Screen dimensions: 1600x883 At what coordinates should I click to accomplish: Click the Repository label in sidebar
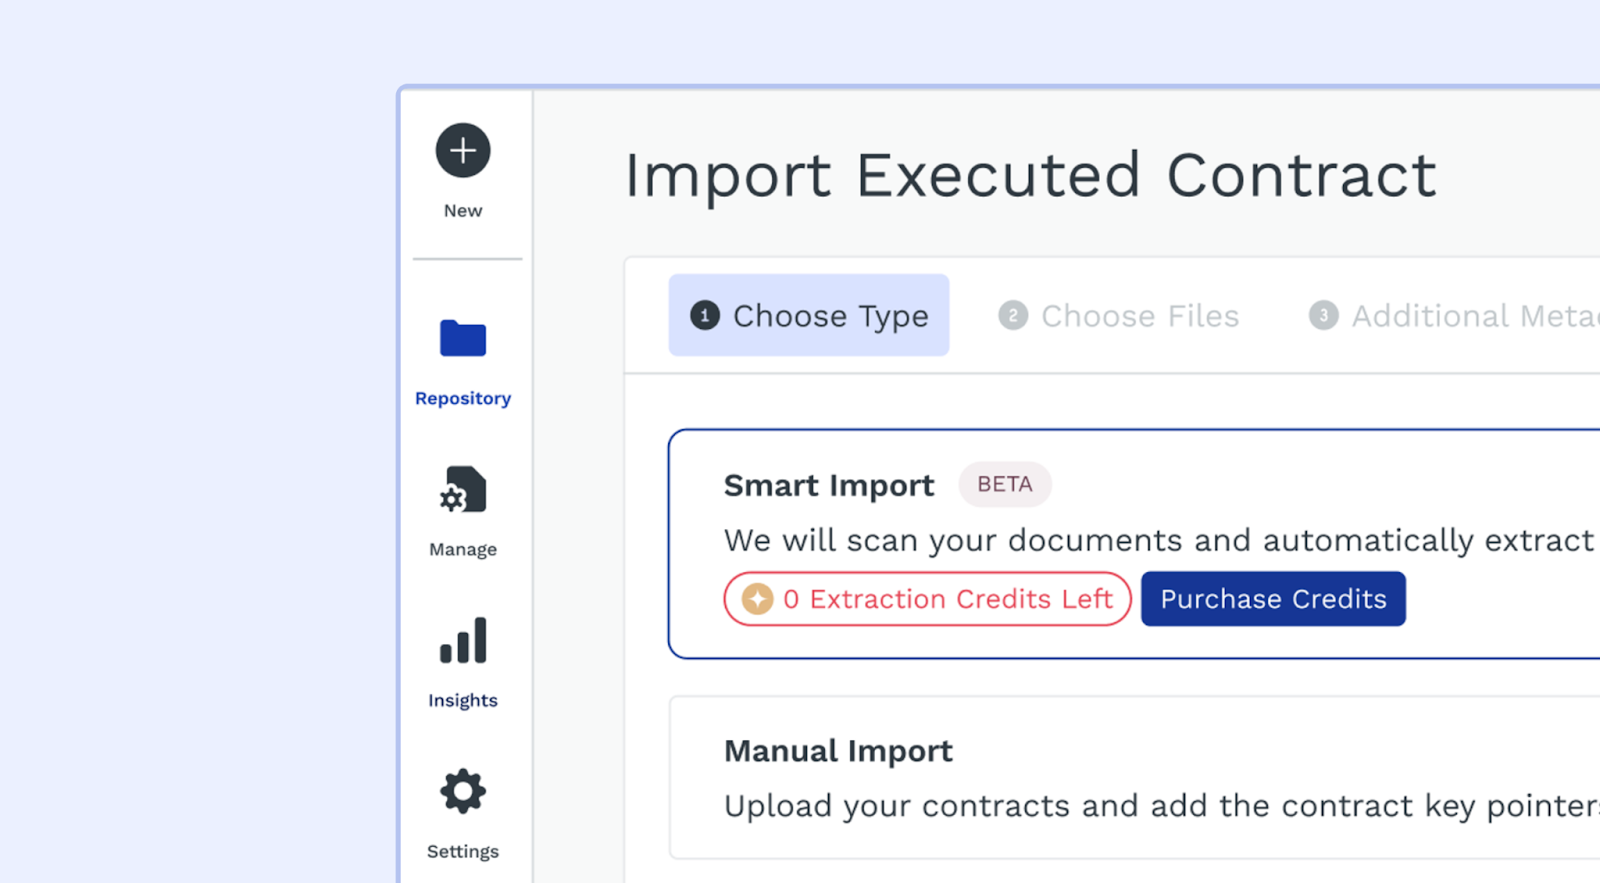click(463, 398)
